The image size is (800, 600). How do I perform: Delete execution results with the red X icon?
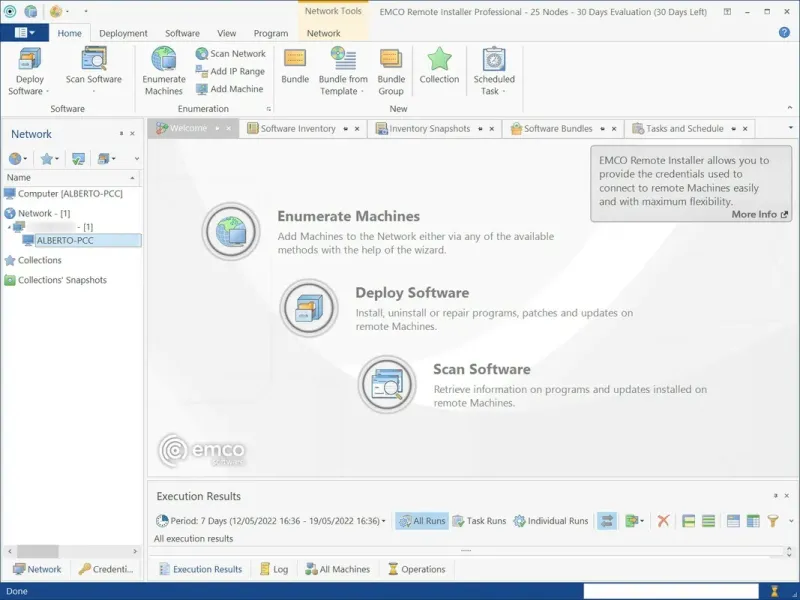pyautogui.click(x=663, y=521)
